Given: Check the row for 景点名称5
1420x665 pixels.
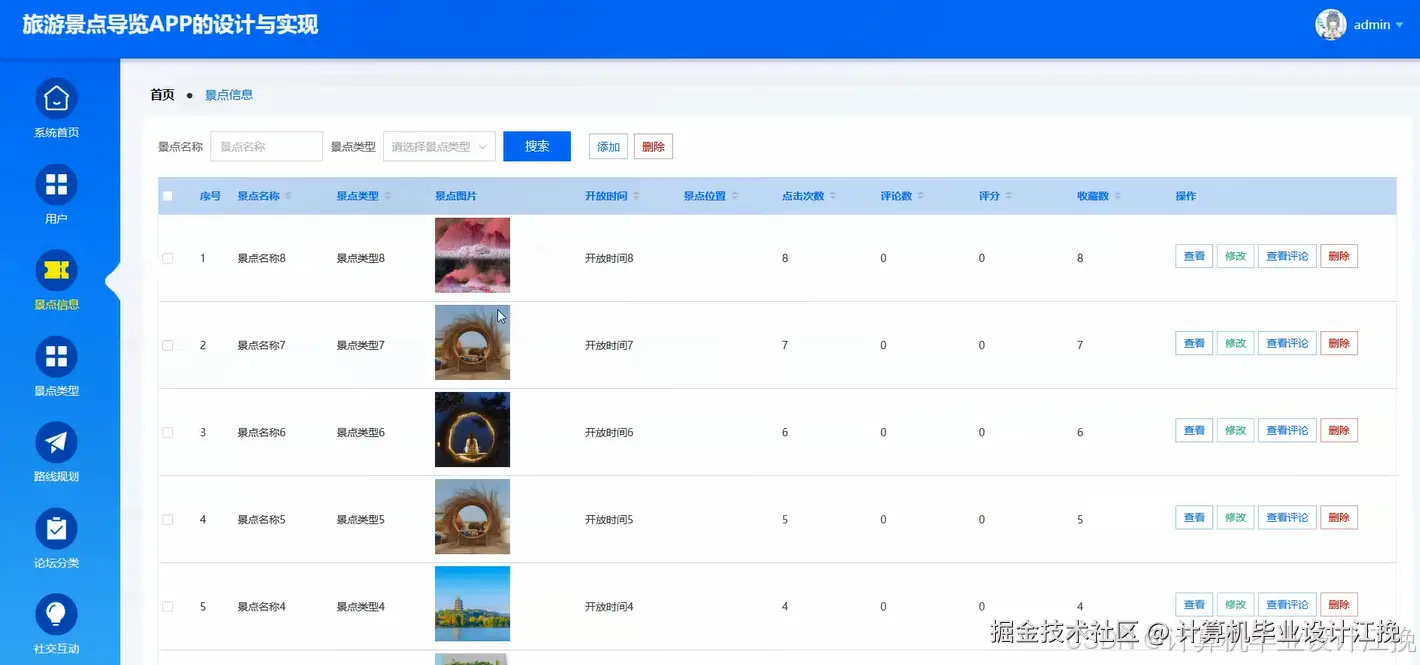Looking at the screenshot, I should coord(167,519).
